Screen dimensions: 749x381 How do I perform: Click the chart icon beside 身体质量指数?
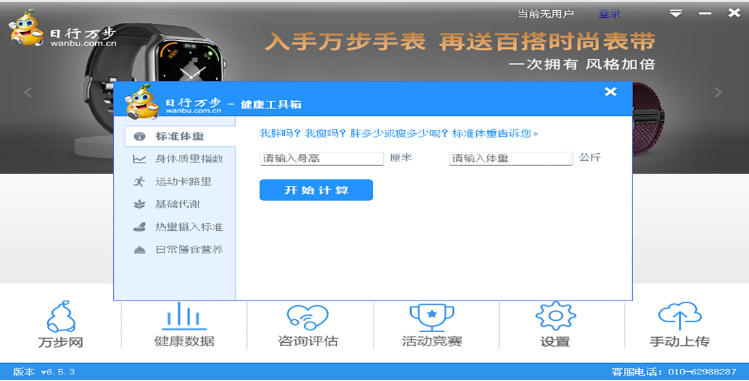click(139, 159)
